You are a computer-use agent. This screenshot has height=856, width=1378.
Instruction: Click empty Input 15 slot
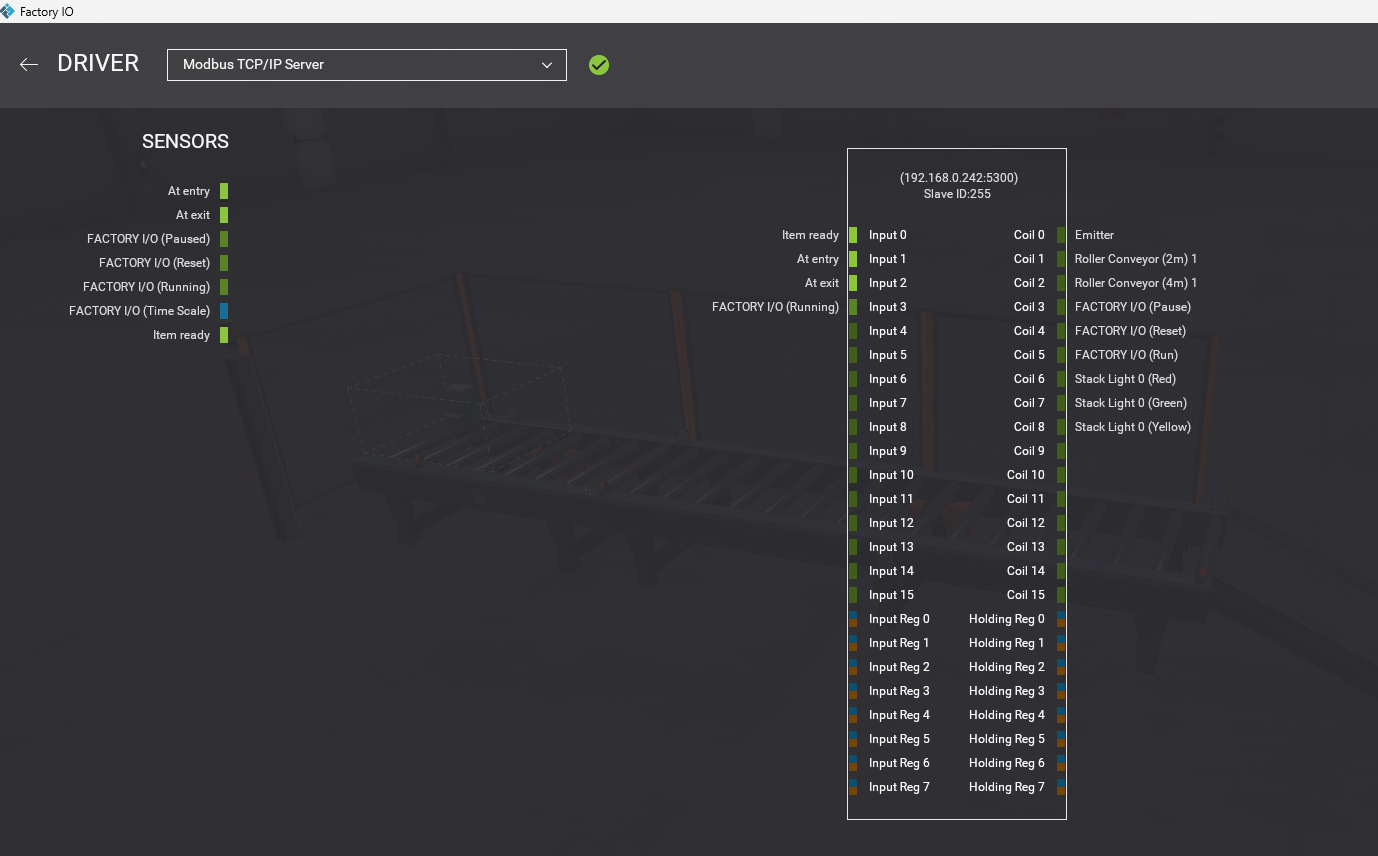(x=891, y=595)
